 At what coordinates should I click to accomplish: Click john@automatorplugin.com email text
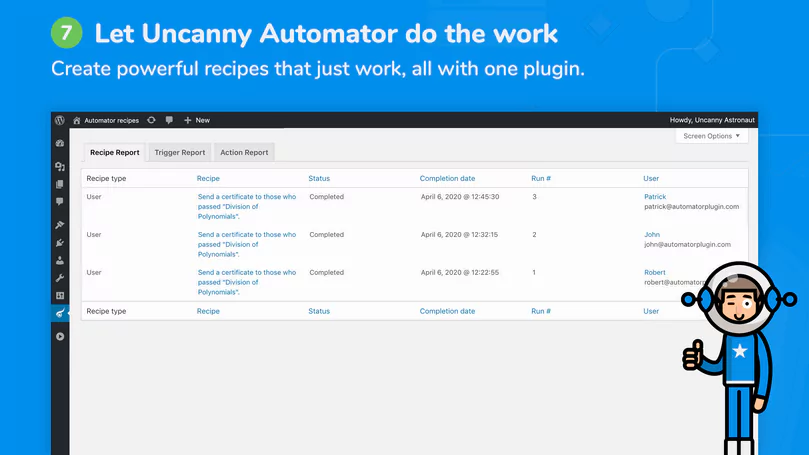tap(687, 245)
